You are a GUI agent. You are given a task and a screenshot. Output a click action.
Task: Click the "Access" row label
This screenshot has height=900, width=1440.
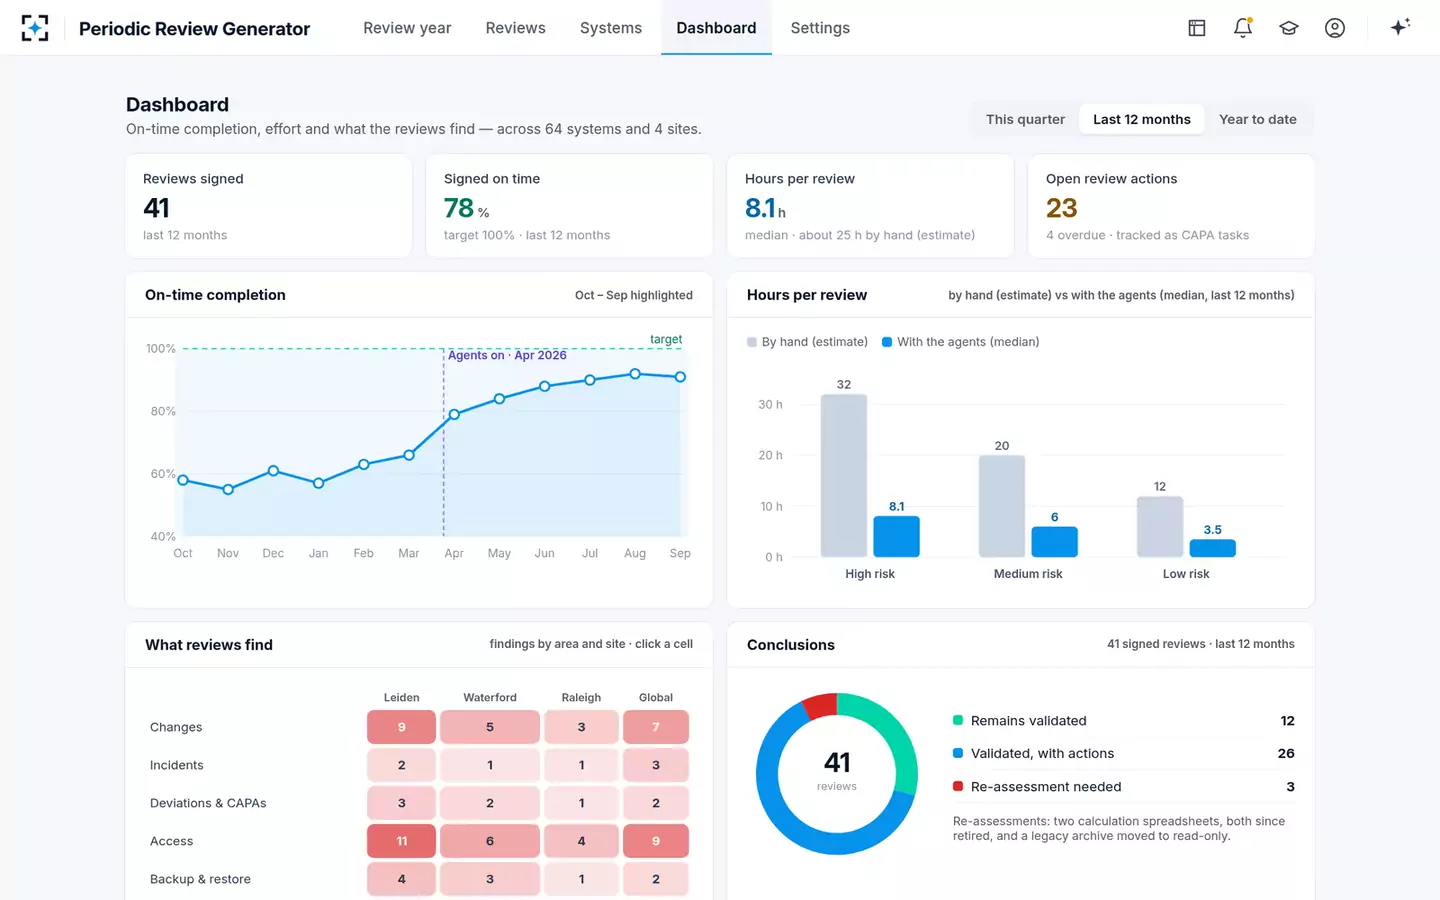(x=172, y=841)
